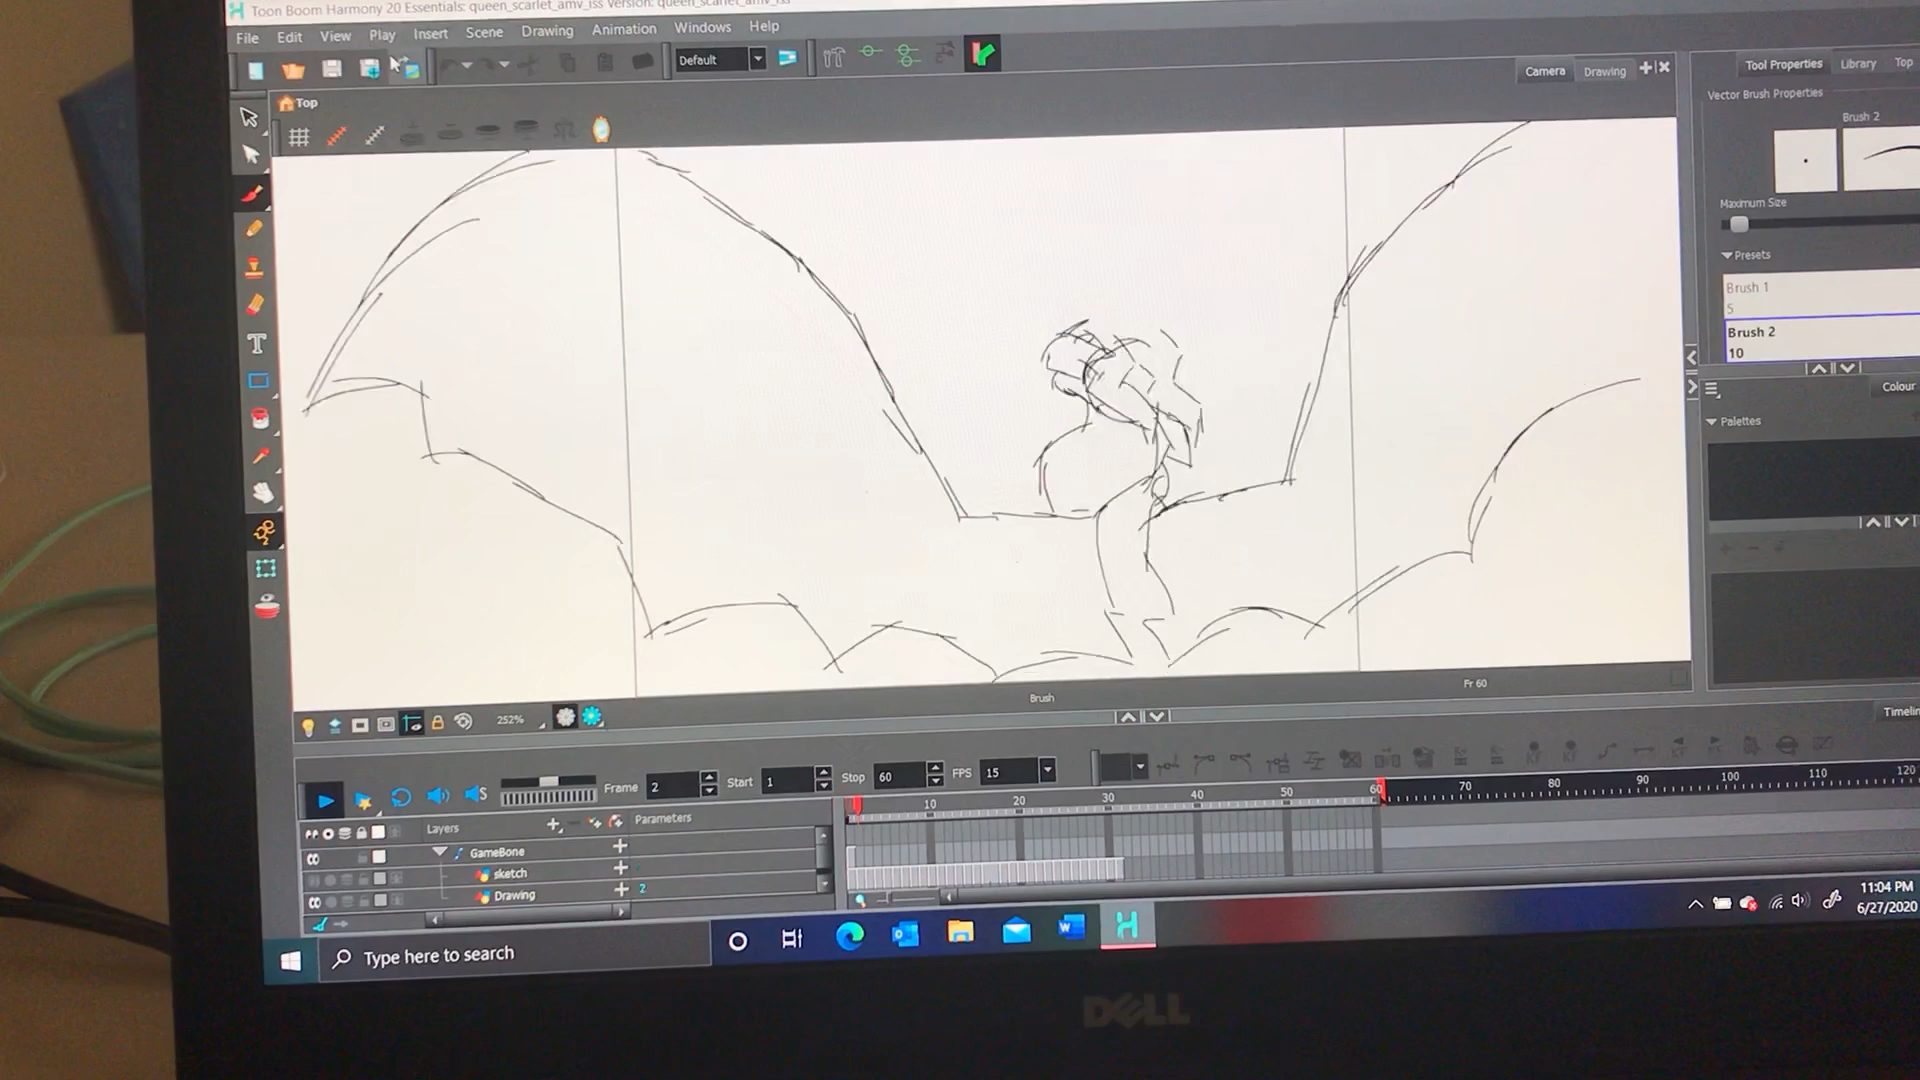Viewport: 1920px width, 1080px height.
Task: Toggle the lock on the GameBone layer
Action: 362,857
